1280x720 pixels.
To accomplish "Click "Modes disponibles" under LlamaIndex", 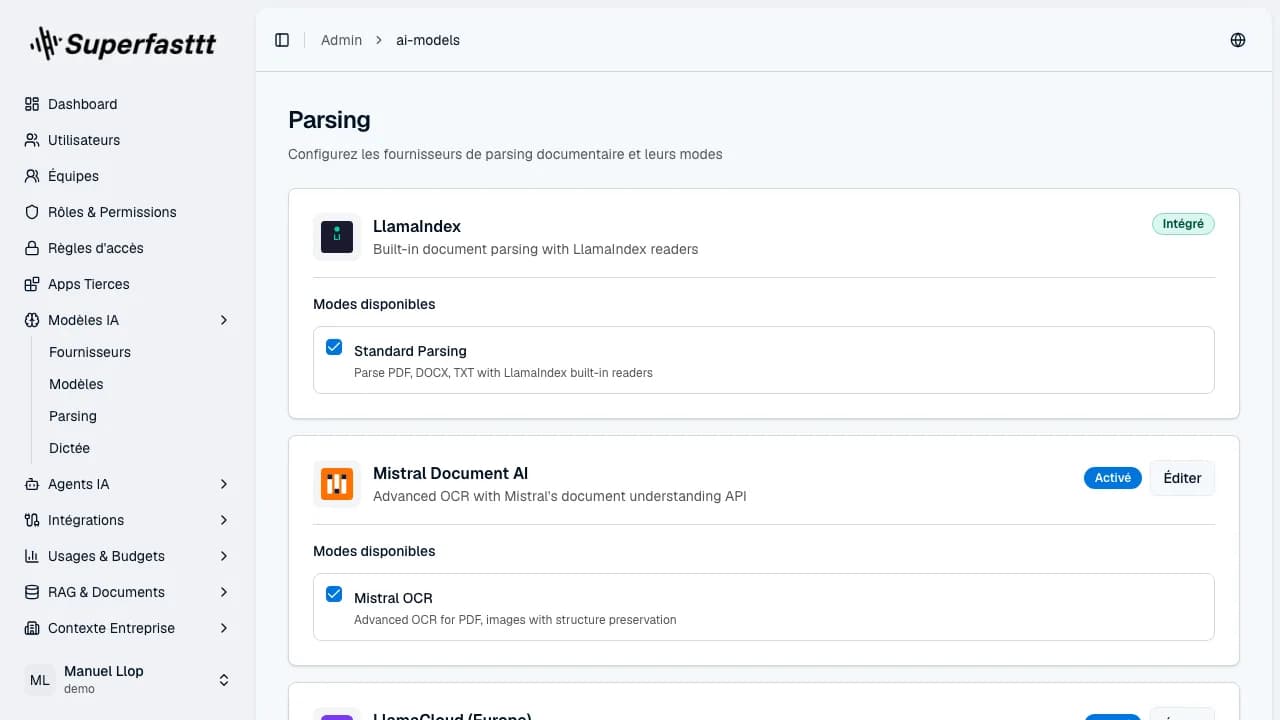I will [x=374, y=304].
